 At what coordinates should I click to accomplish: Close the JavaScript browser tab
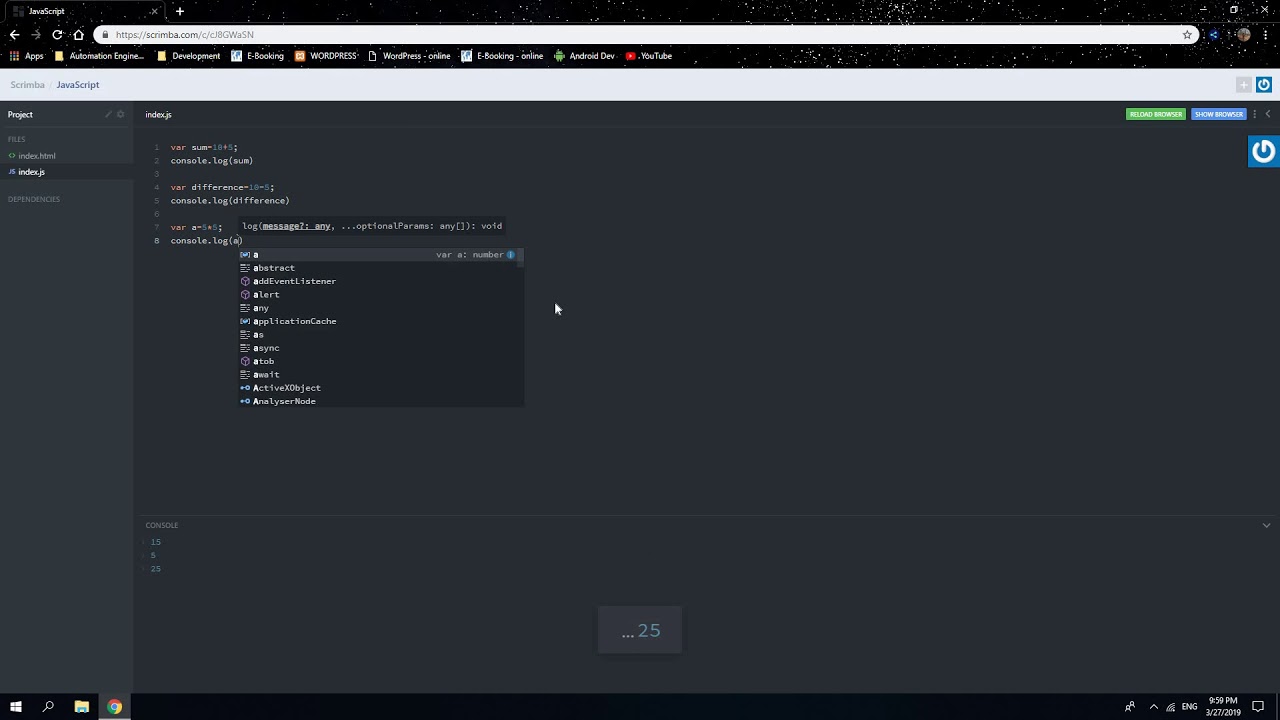point(154,11)
